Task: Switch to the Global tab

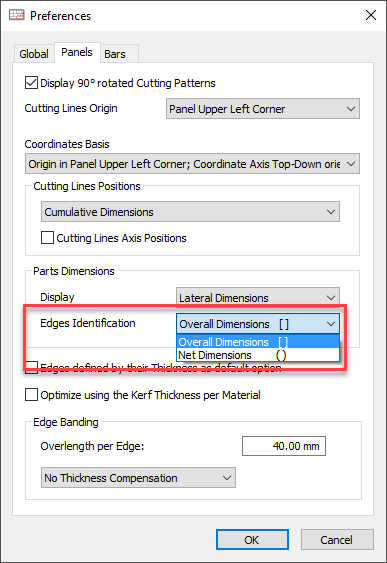Action: (x=34, y=54)
